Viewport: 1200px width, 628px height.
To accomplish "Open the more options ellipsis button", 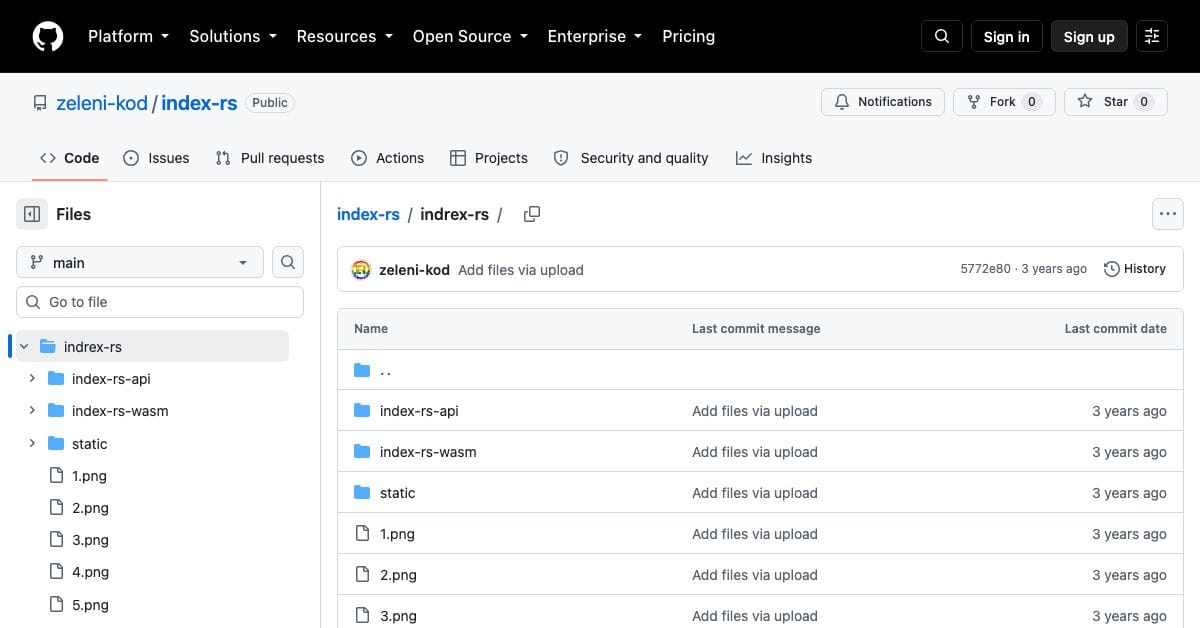I will 1168,214.
